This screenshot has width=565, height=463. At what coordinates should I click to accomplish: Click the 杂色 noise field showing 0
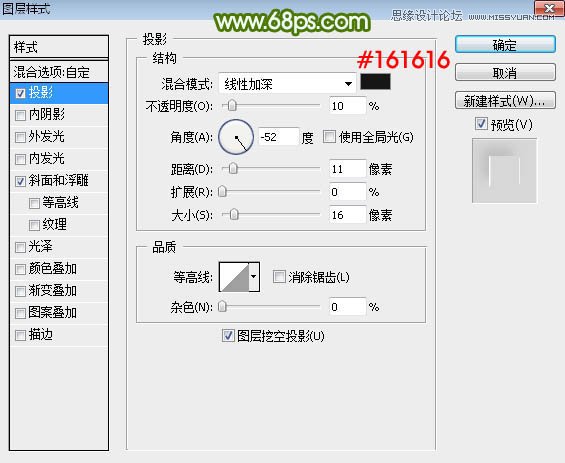click(x=347, y=307)
